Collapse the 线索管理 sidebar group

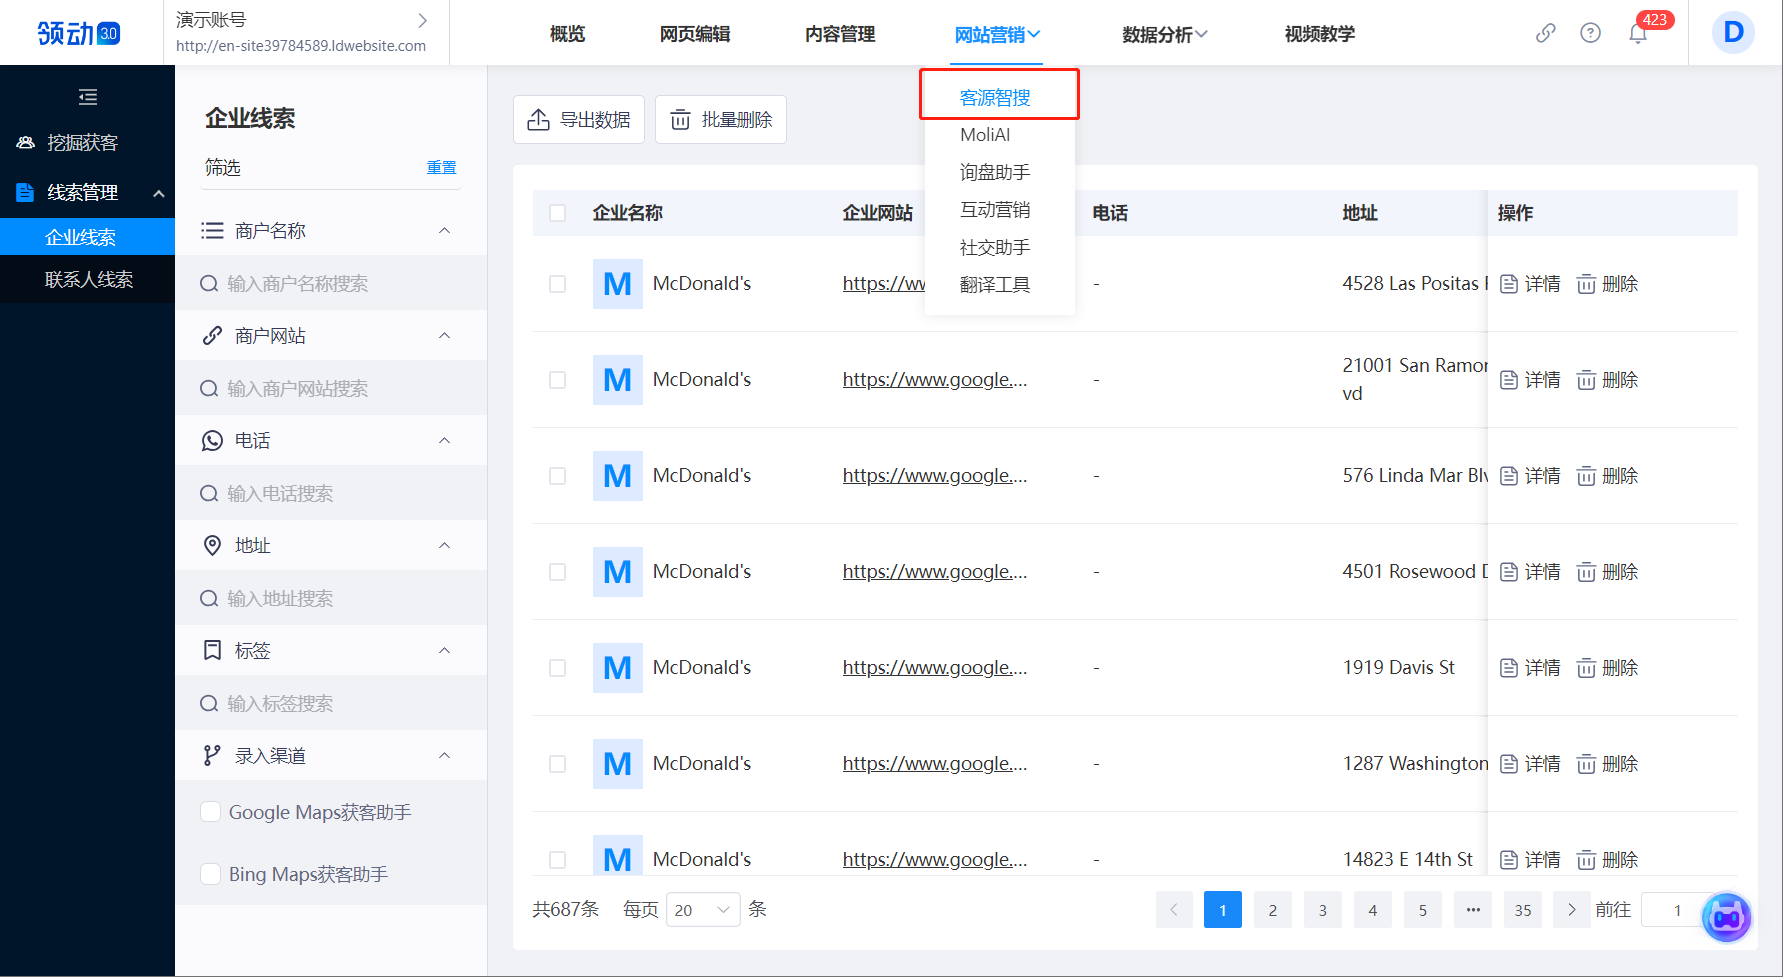(158, 193)
